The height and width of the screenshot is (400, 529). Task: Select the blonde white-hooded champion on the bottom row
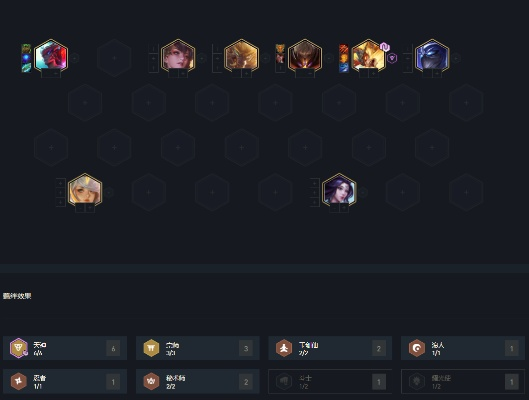click(85, 191)
